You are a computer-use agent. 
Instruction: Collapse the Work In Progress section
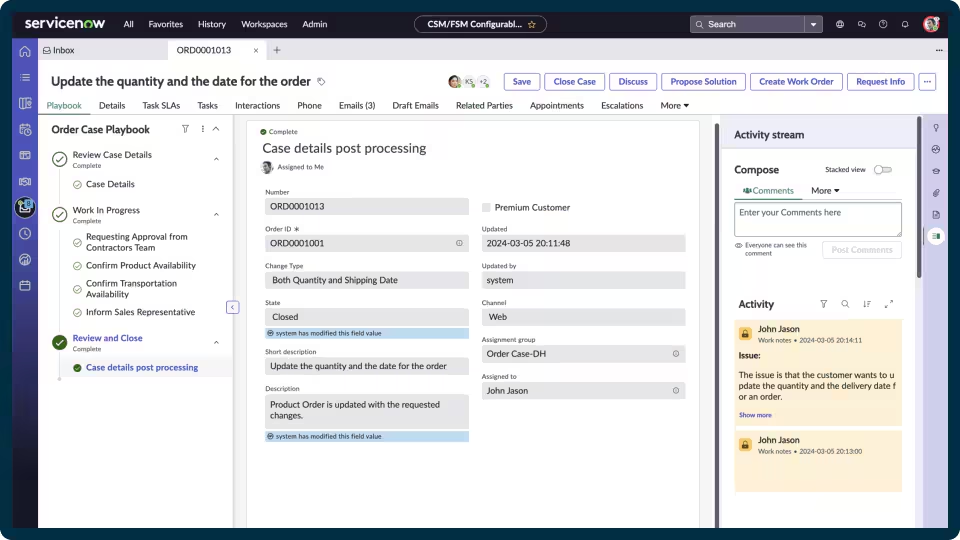[x=216, y=215]
